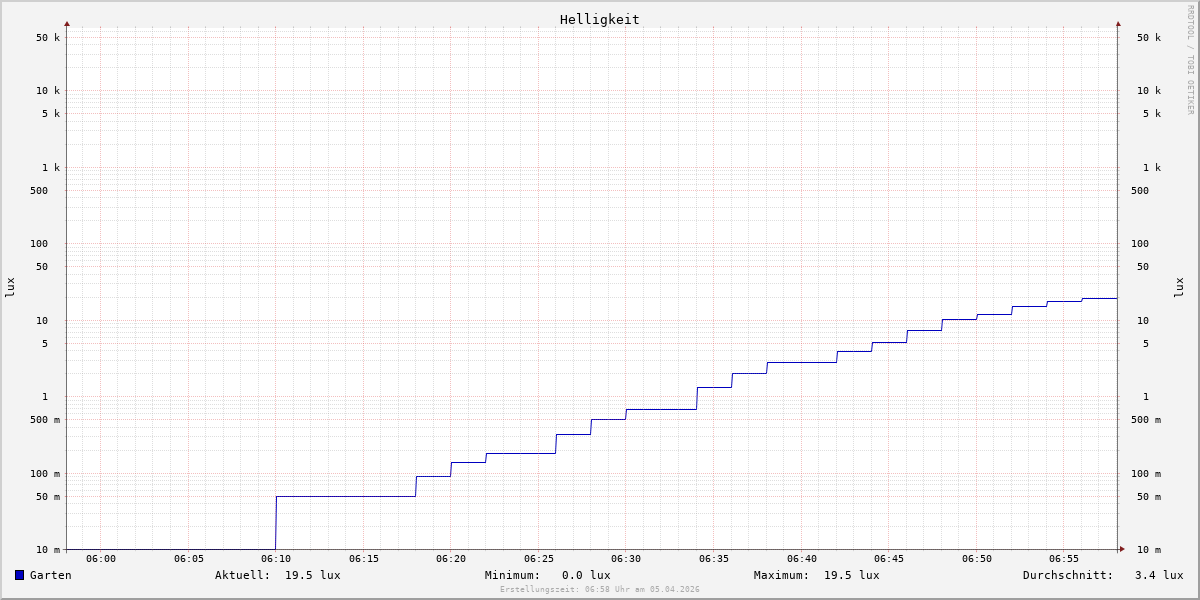Click the Durchschnitt 3.4 lux value
Image resolution: width=1200 pixels, height=600 pixels.
pyautogui.click(x=1158, y=575)
